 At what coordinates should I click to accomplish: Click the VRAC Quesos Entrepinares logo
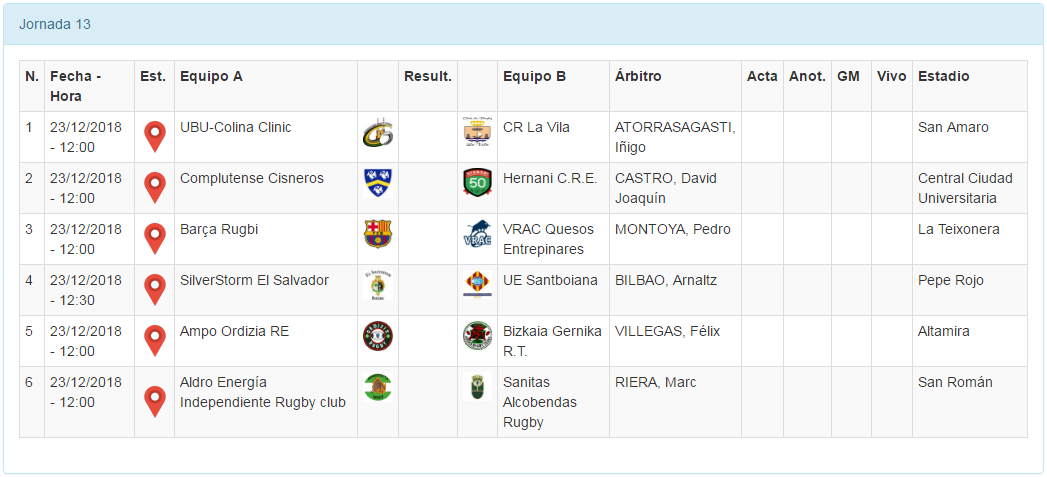tap(477, 234)
